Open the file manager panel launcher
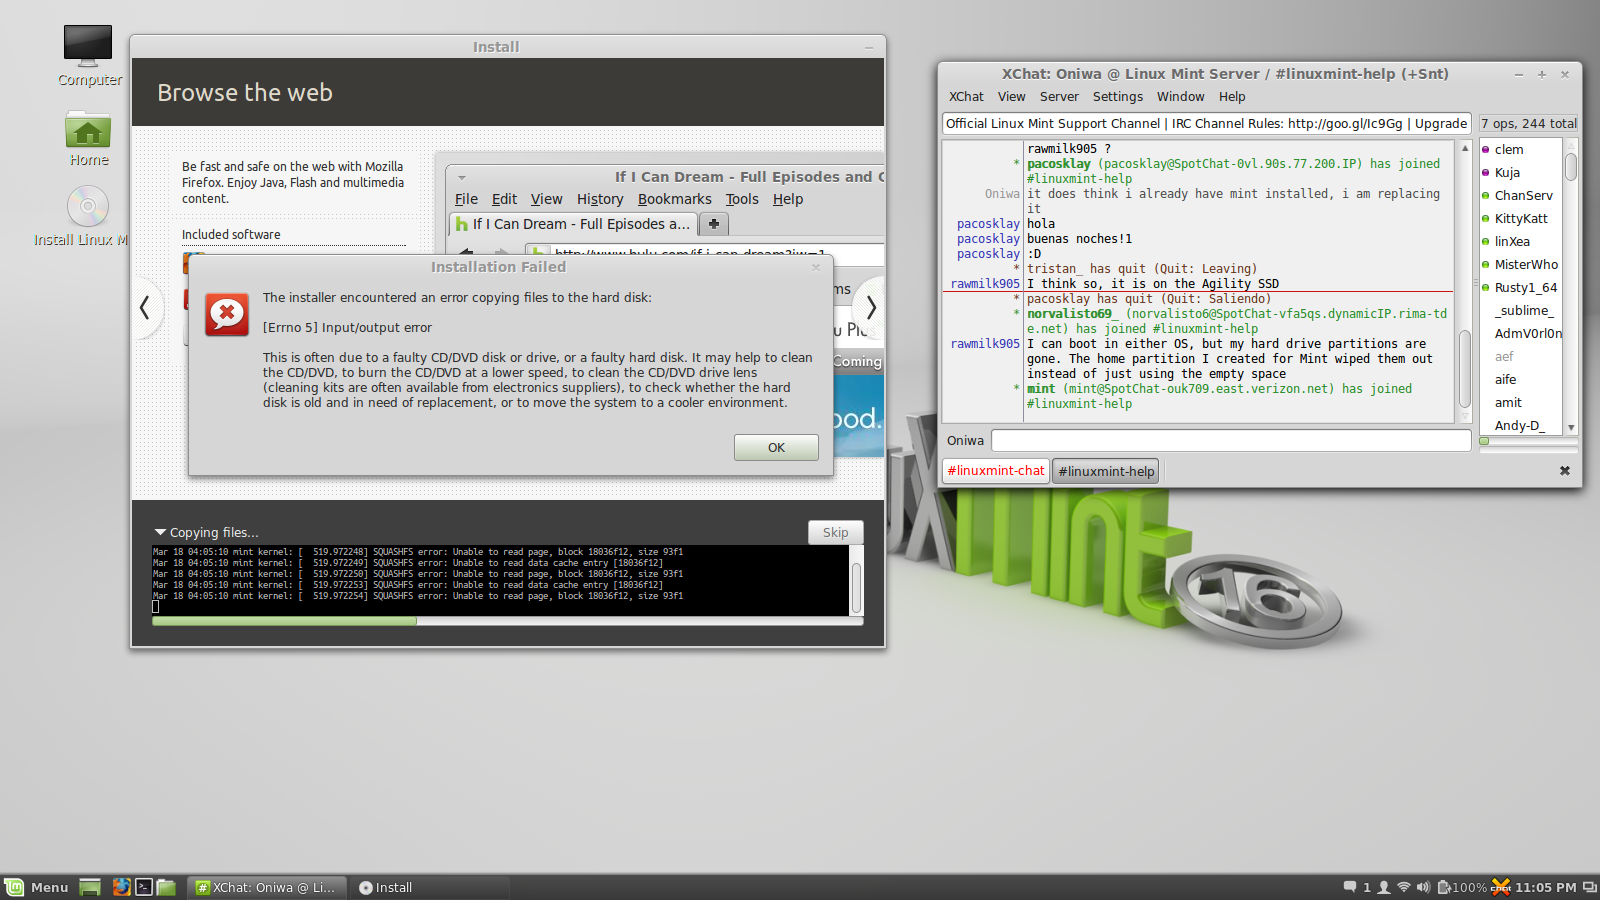The width and height of the screenshot is (1600, 900). pos(166,887)
